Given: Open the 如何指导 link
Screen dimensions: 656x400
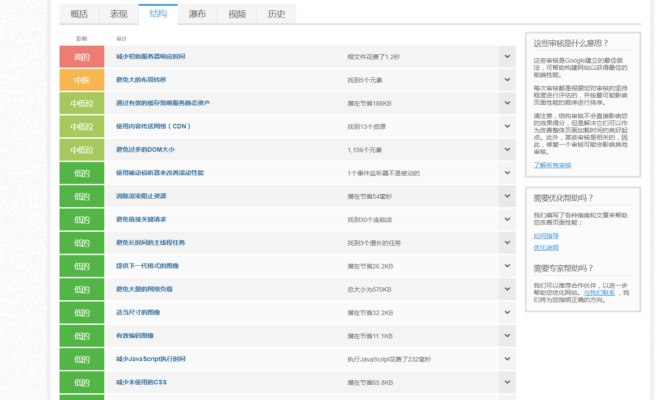Looking at the screenshot, I should (546, 235).
